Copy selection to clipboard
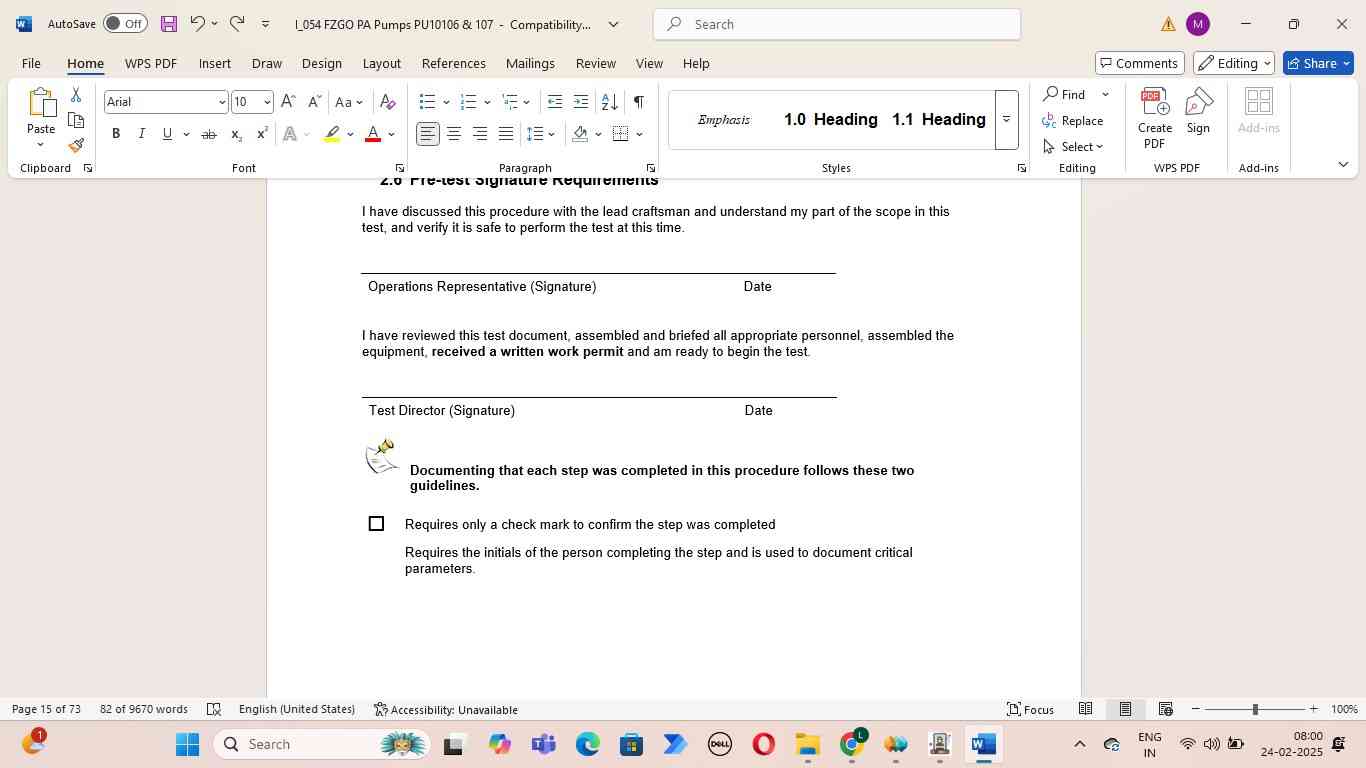The height and width of the screenshot is (768, 1366). (76, 120)
